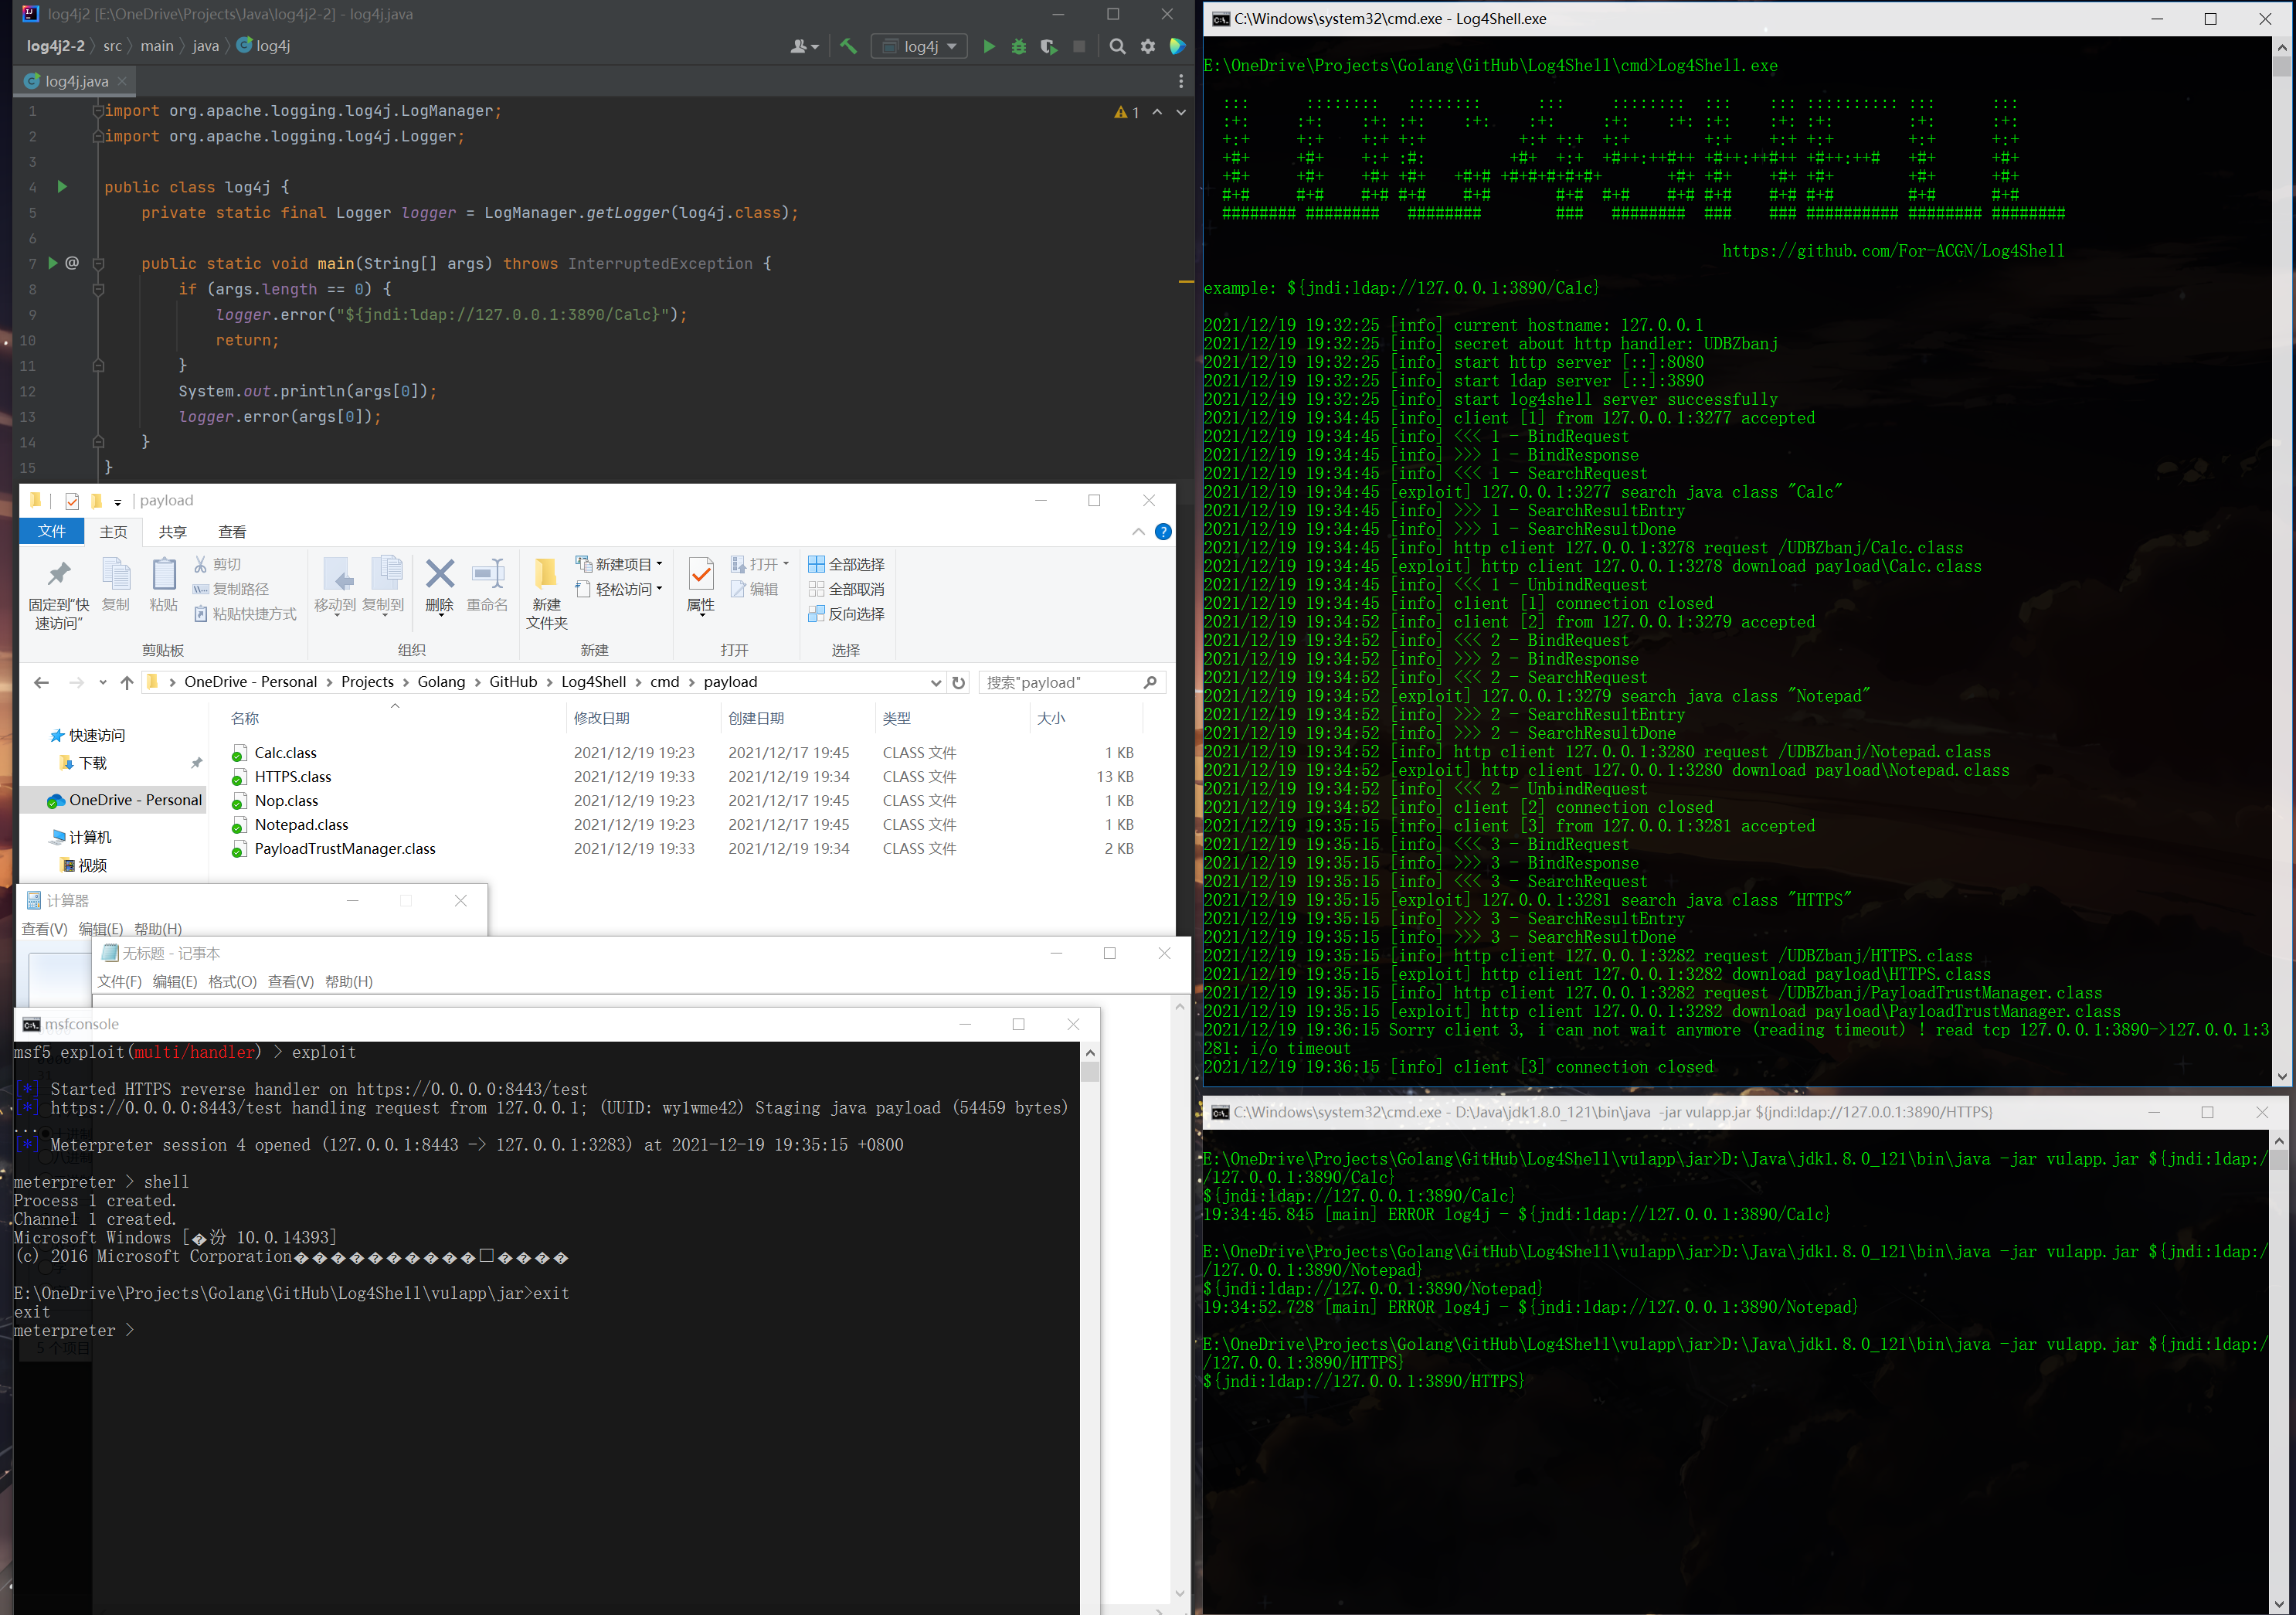
Task: Click Log4Shell in the Explorer breadcrumb path
Action: tap(593, 682)
